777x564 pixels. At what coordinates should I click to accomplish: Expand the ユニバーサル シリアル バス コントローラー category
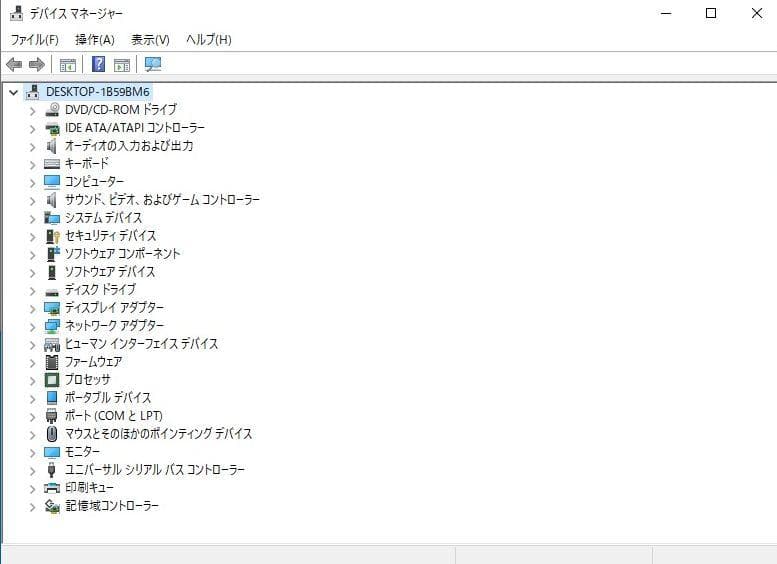(x=33, y=471)
